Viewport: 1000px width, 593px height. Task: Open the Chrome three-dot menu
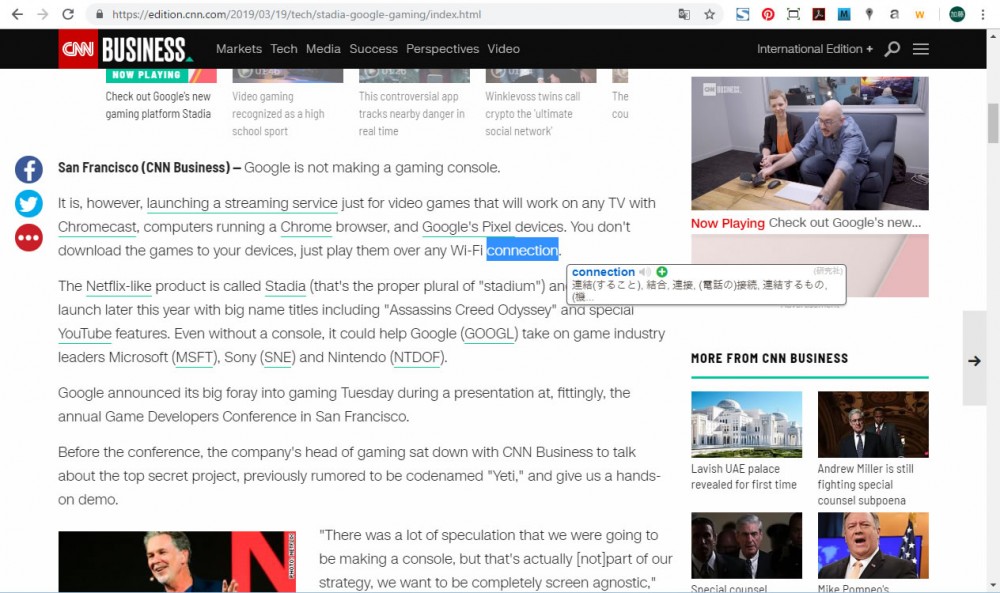[x=983, y=14]
